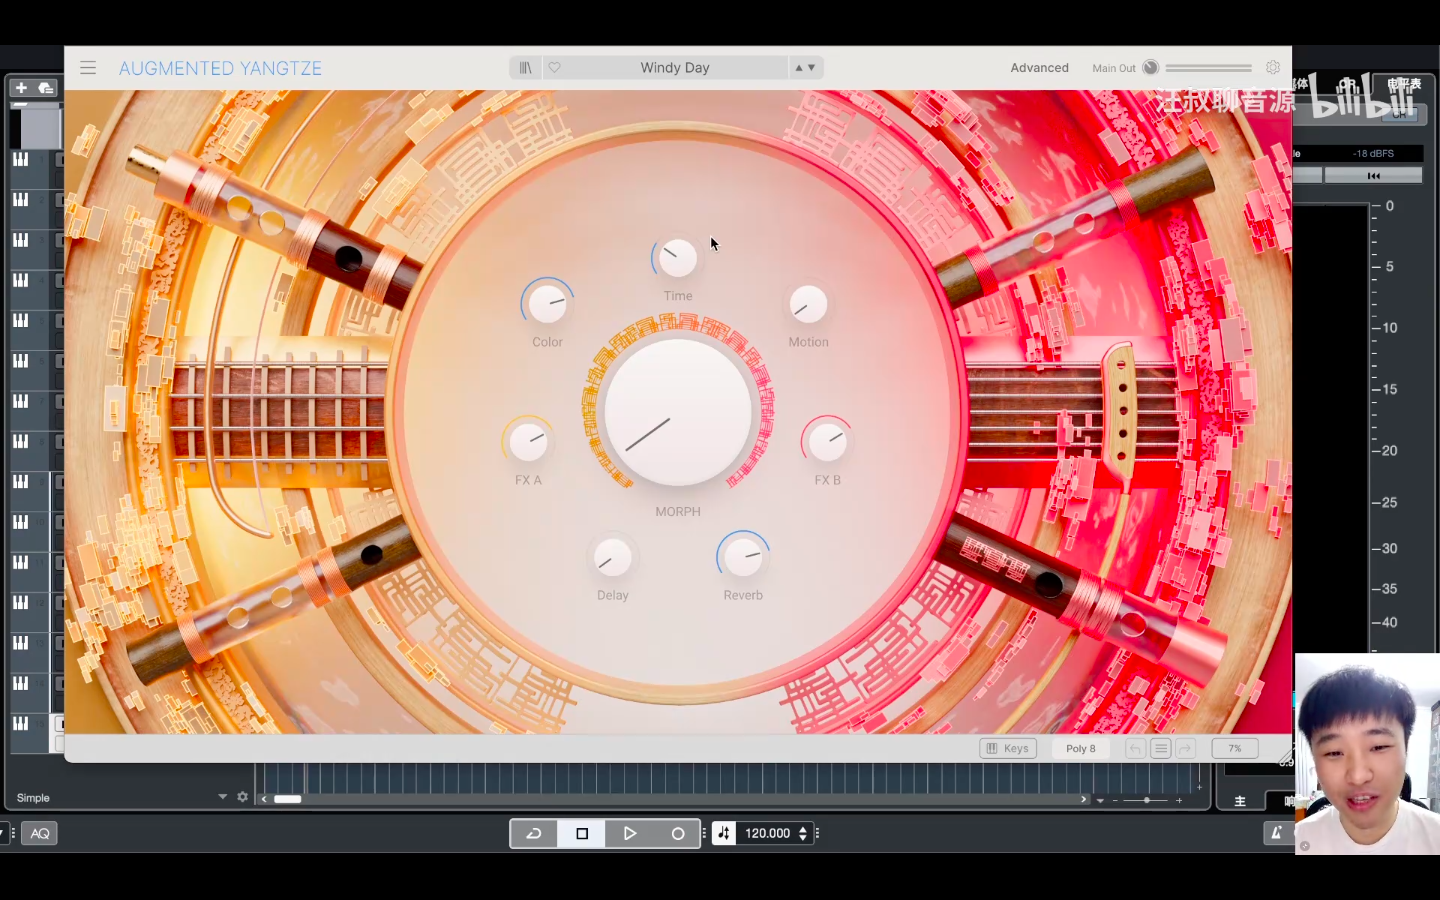1440x900 pixels.
Task: Undo the last plugin edit
Action: (1135, 748)
